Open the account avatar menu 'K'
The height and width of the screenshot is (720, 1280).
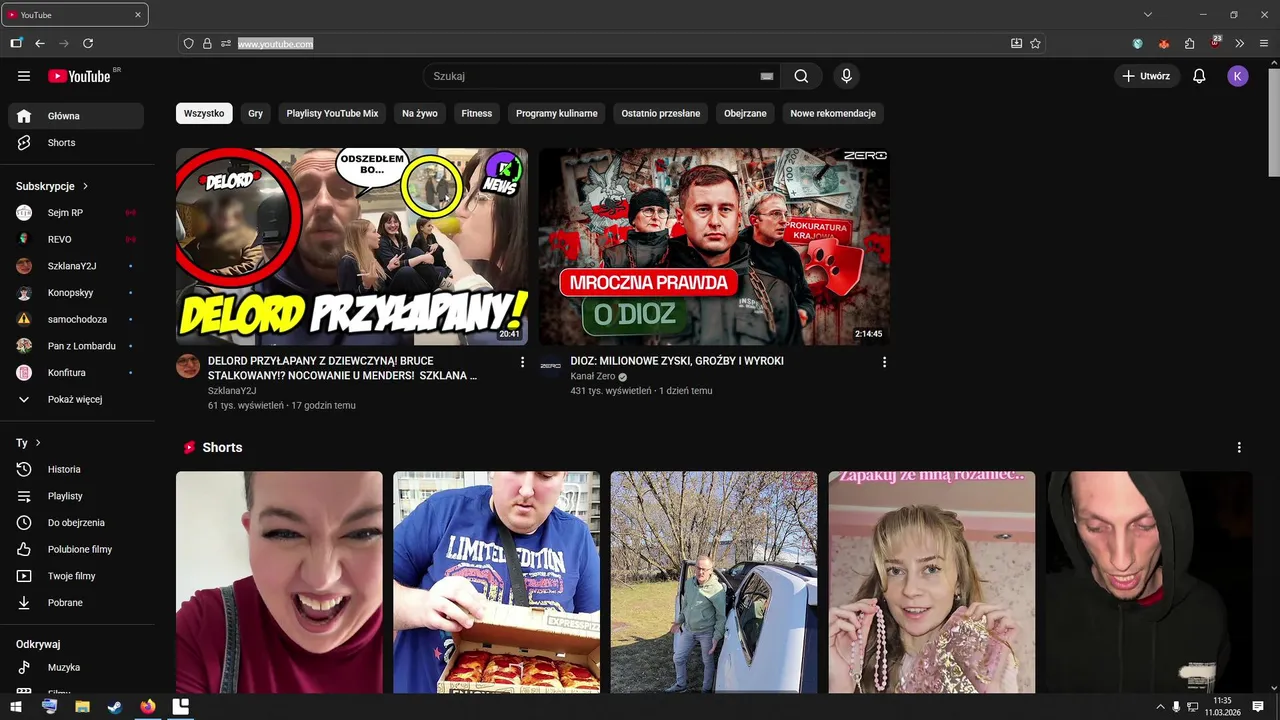click(x=1238, y=76)
